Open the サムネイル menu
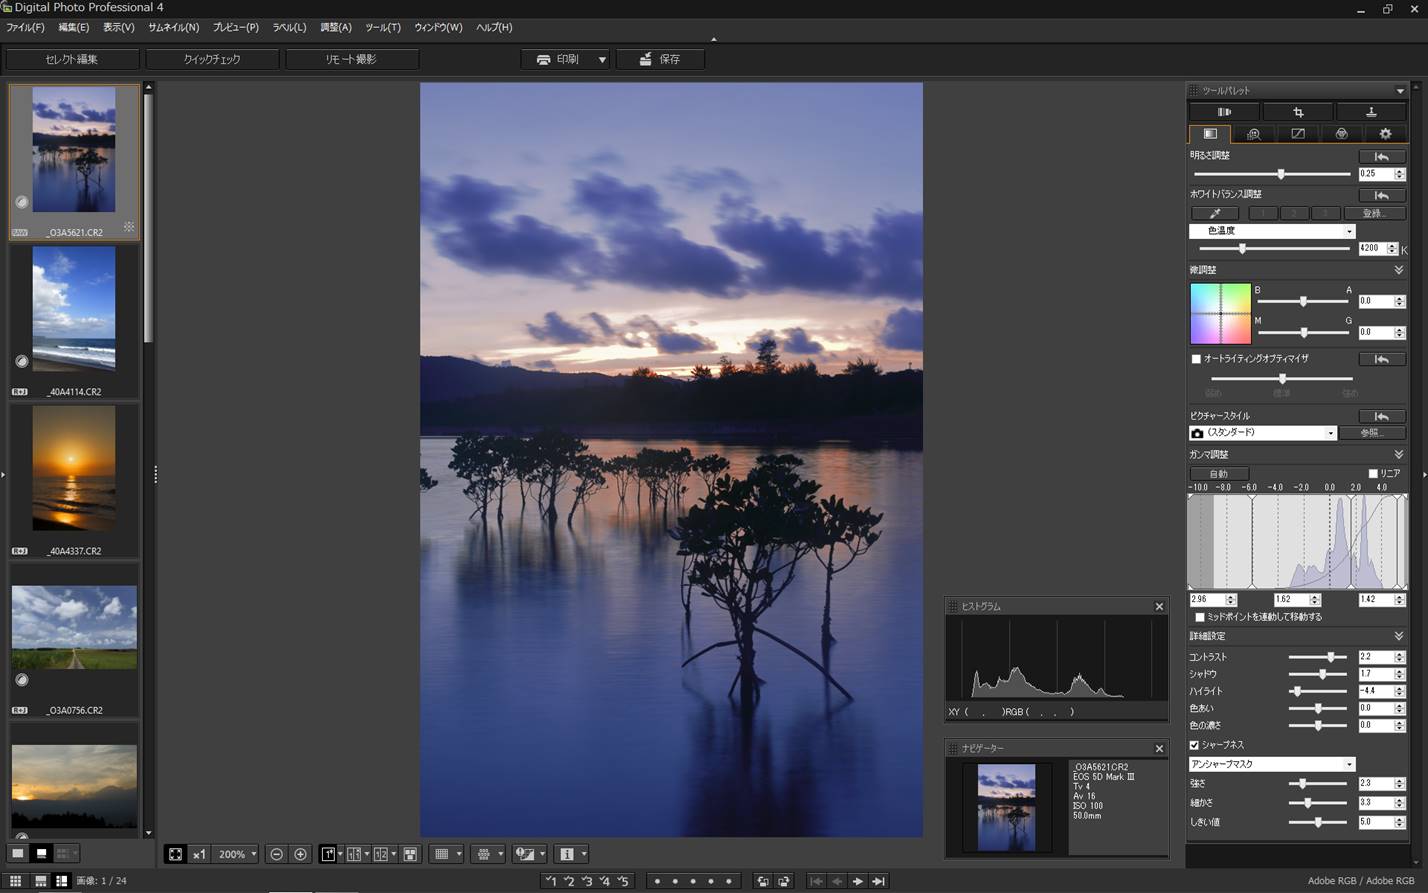Image resolution: width=1428 pixels, height=893 pixels. 172,27
